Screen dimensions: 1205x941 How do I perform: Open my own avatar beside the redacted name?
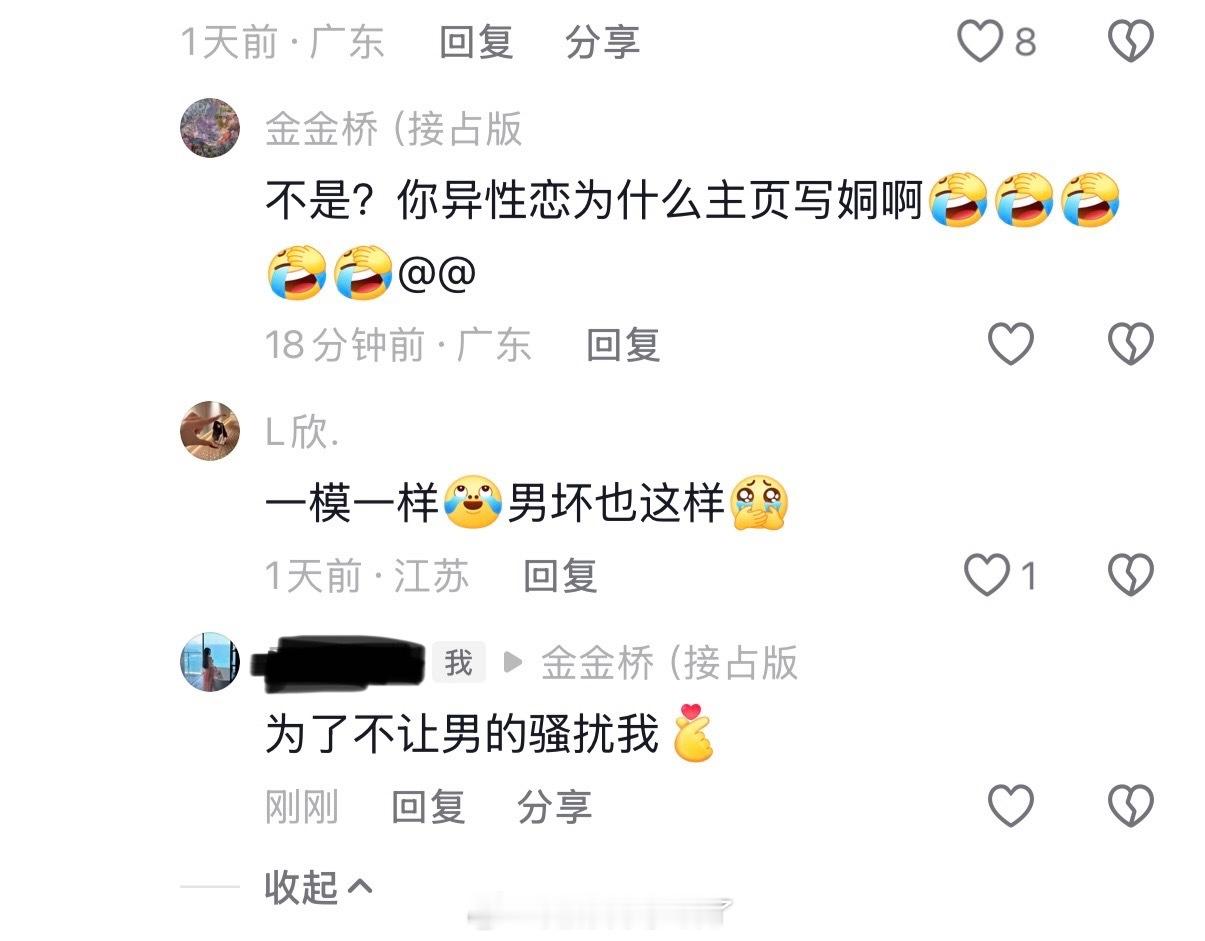coord(210,661)
